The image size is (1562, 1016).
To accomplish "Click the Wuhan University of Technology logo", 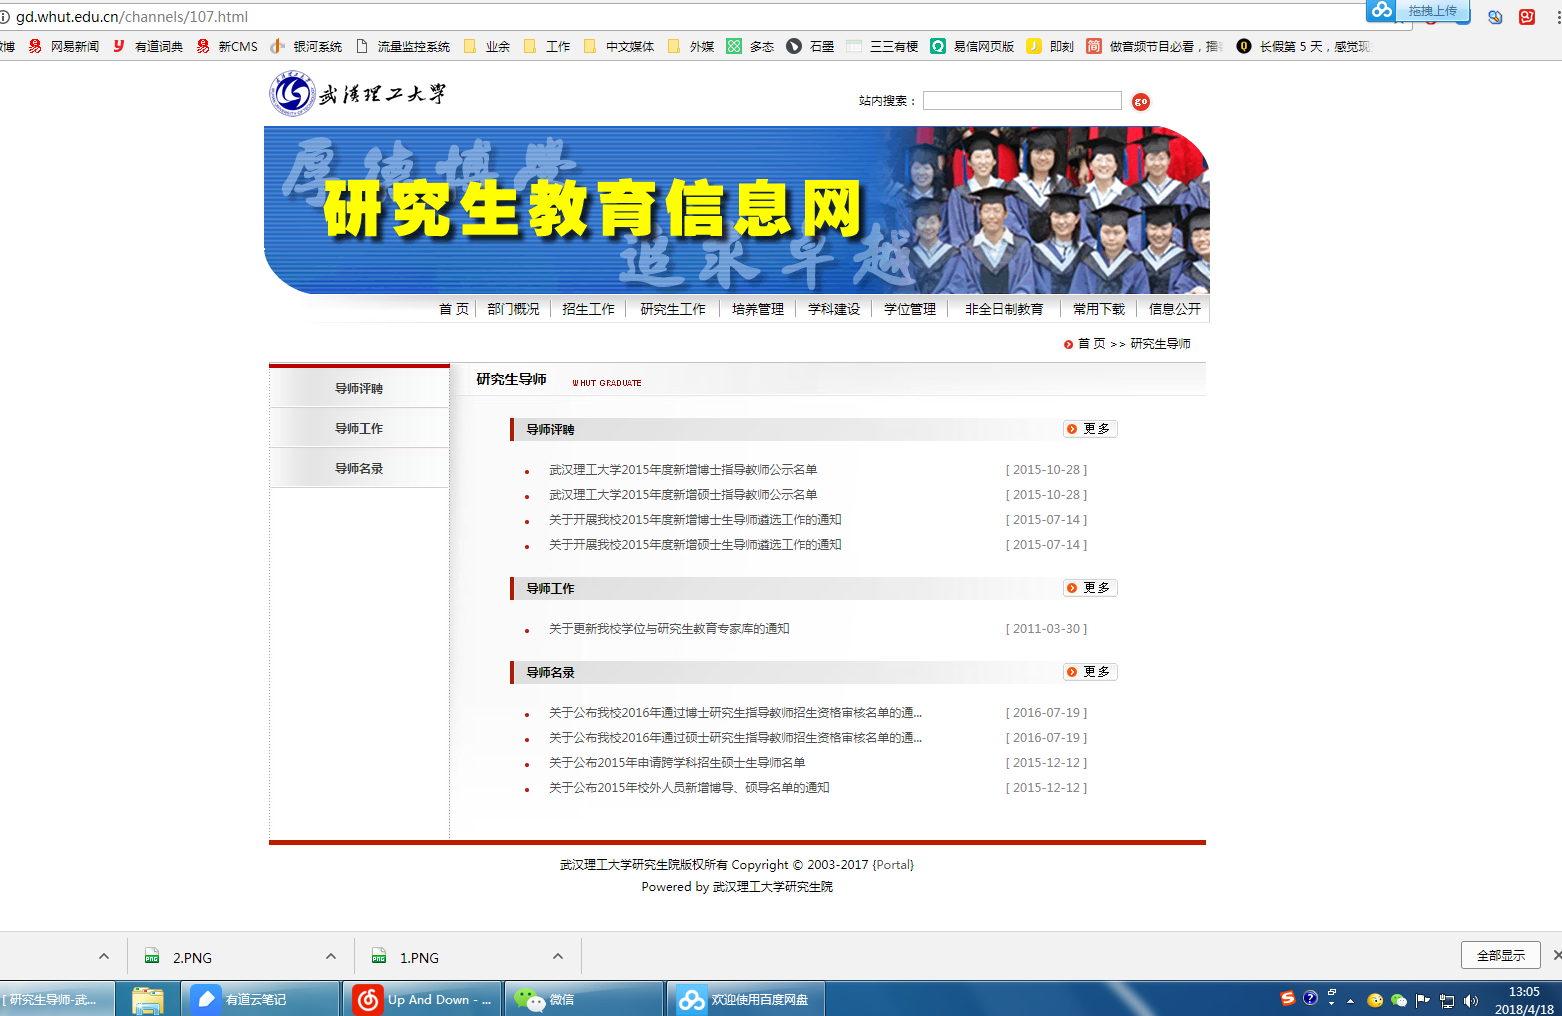I will pyautogui.click(x=357, y=94).
